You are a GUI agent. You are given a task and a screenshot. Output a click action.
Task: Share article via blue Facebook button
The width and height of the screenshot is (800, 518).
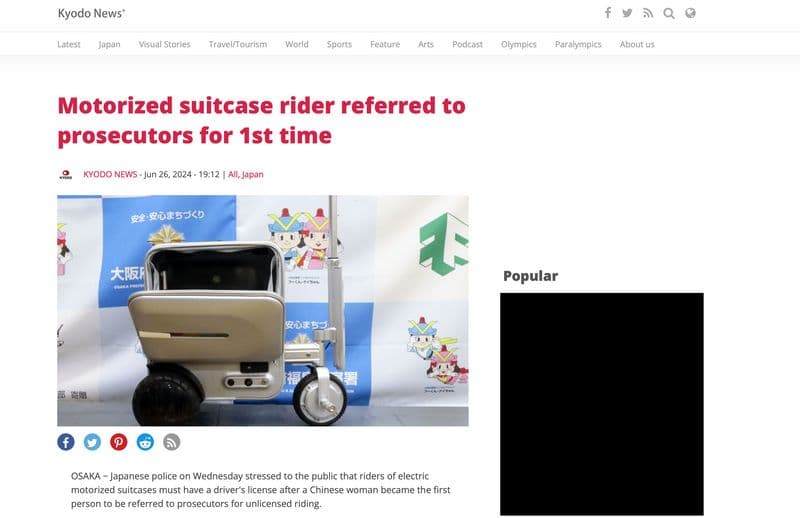pos(66,442)
